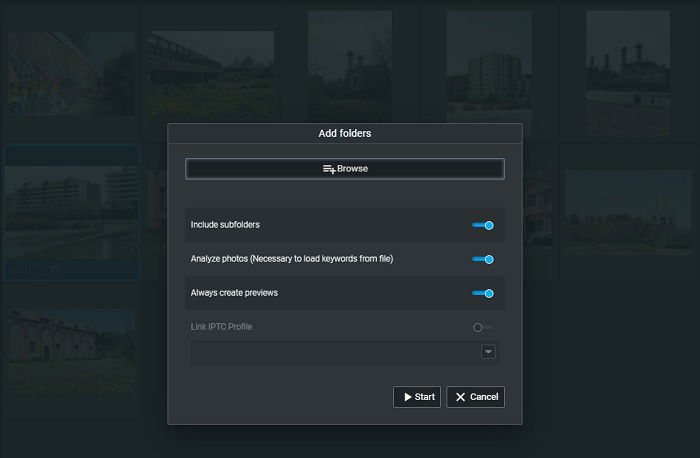Viewport: 700px width, 458px height.
Task: Toggle the Analyze photos switch
Action: click(483, 259)
